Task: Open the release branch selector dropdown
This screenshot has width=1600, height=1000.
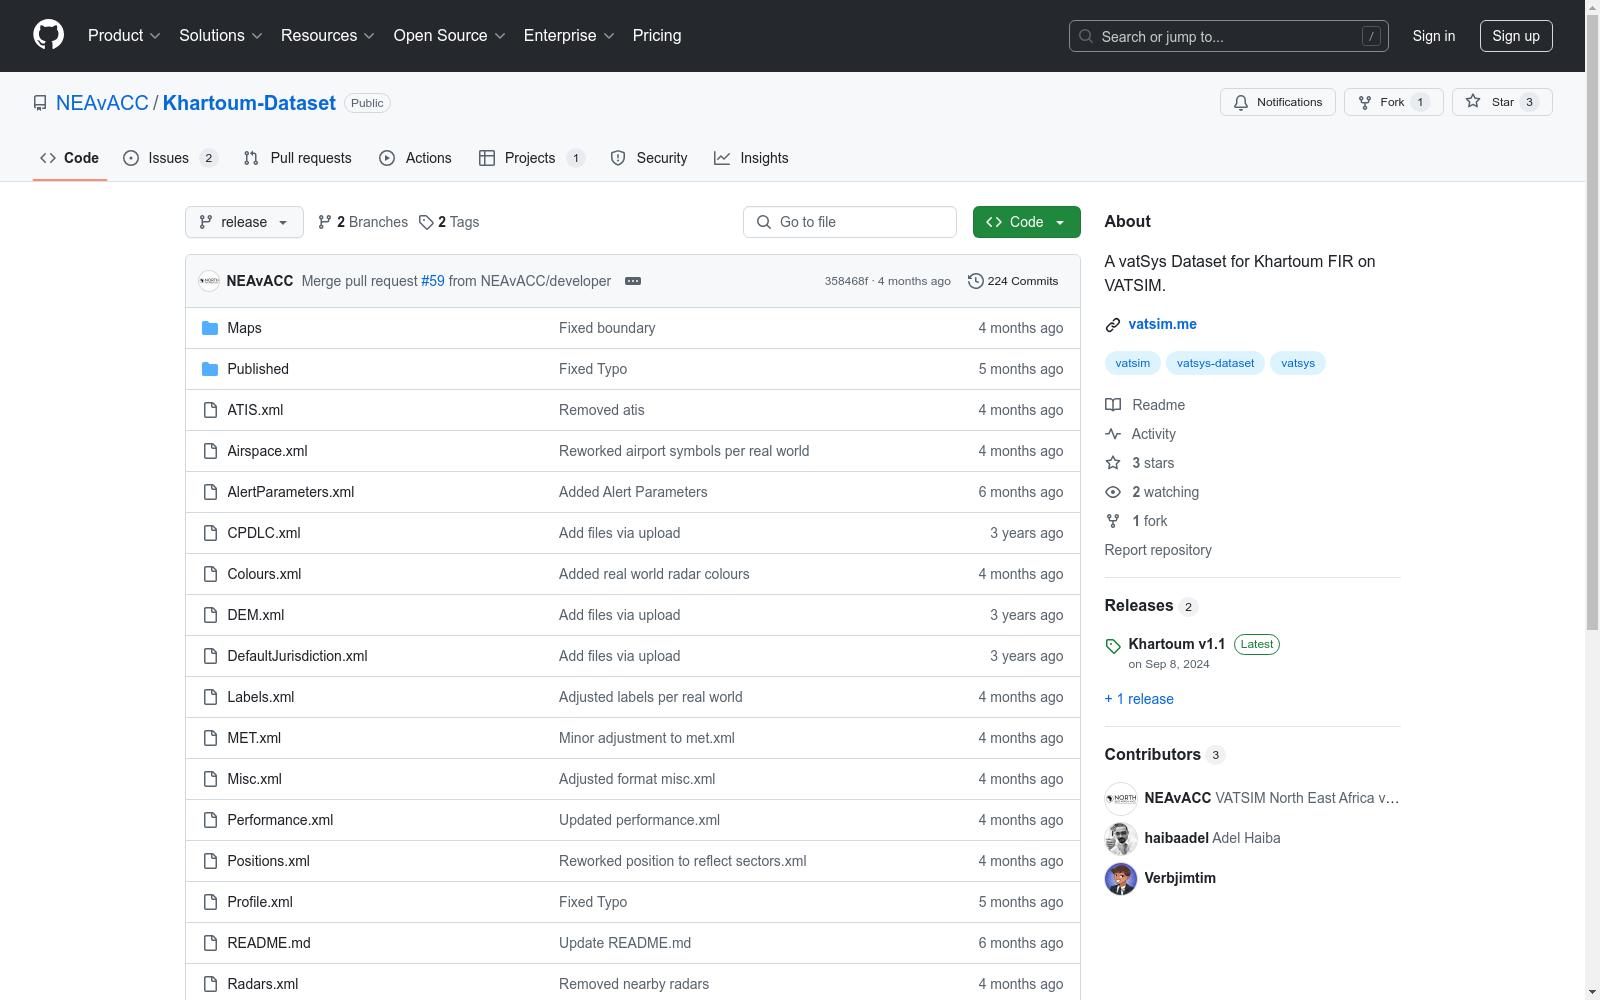Action: [x=244, y=222]
